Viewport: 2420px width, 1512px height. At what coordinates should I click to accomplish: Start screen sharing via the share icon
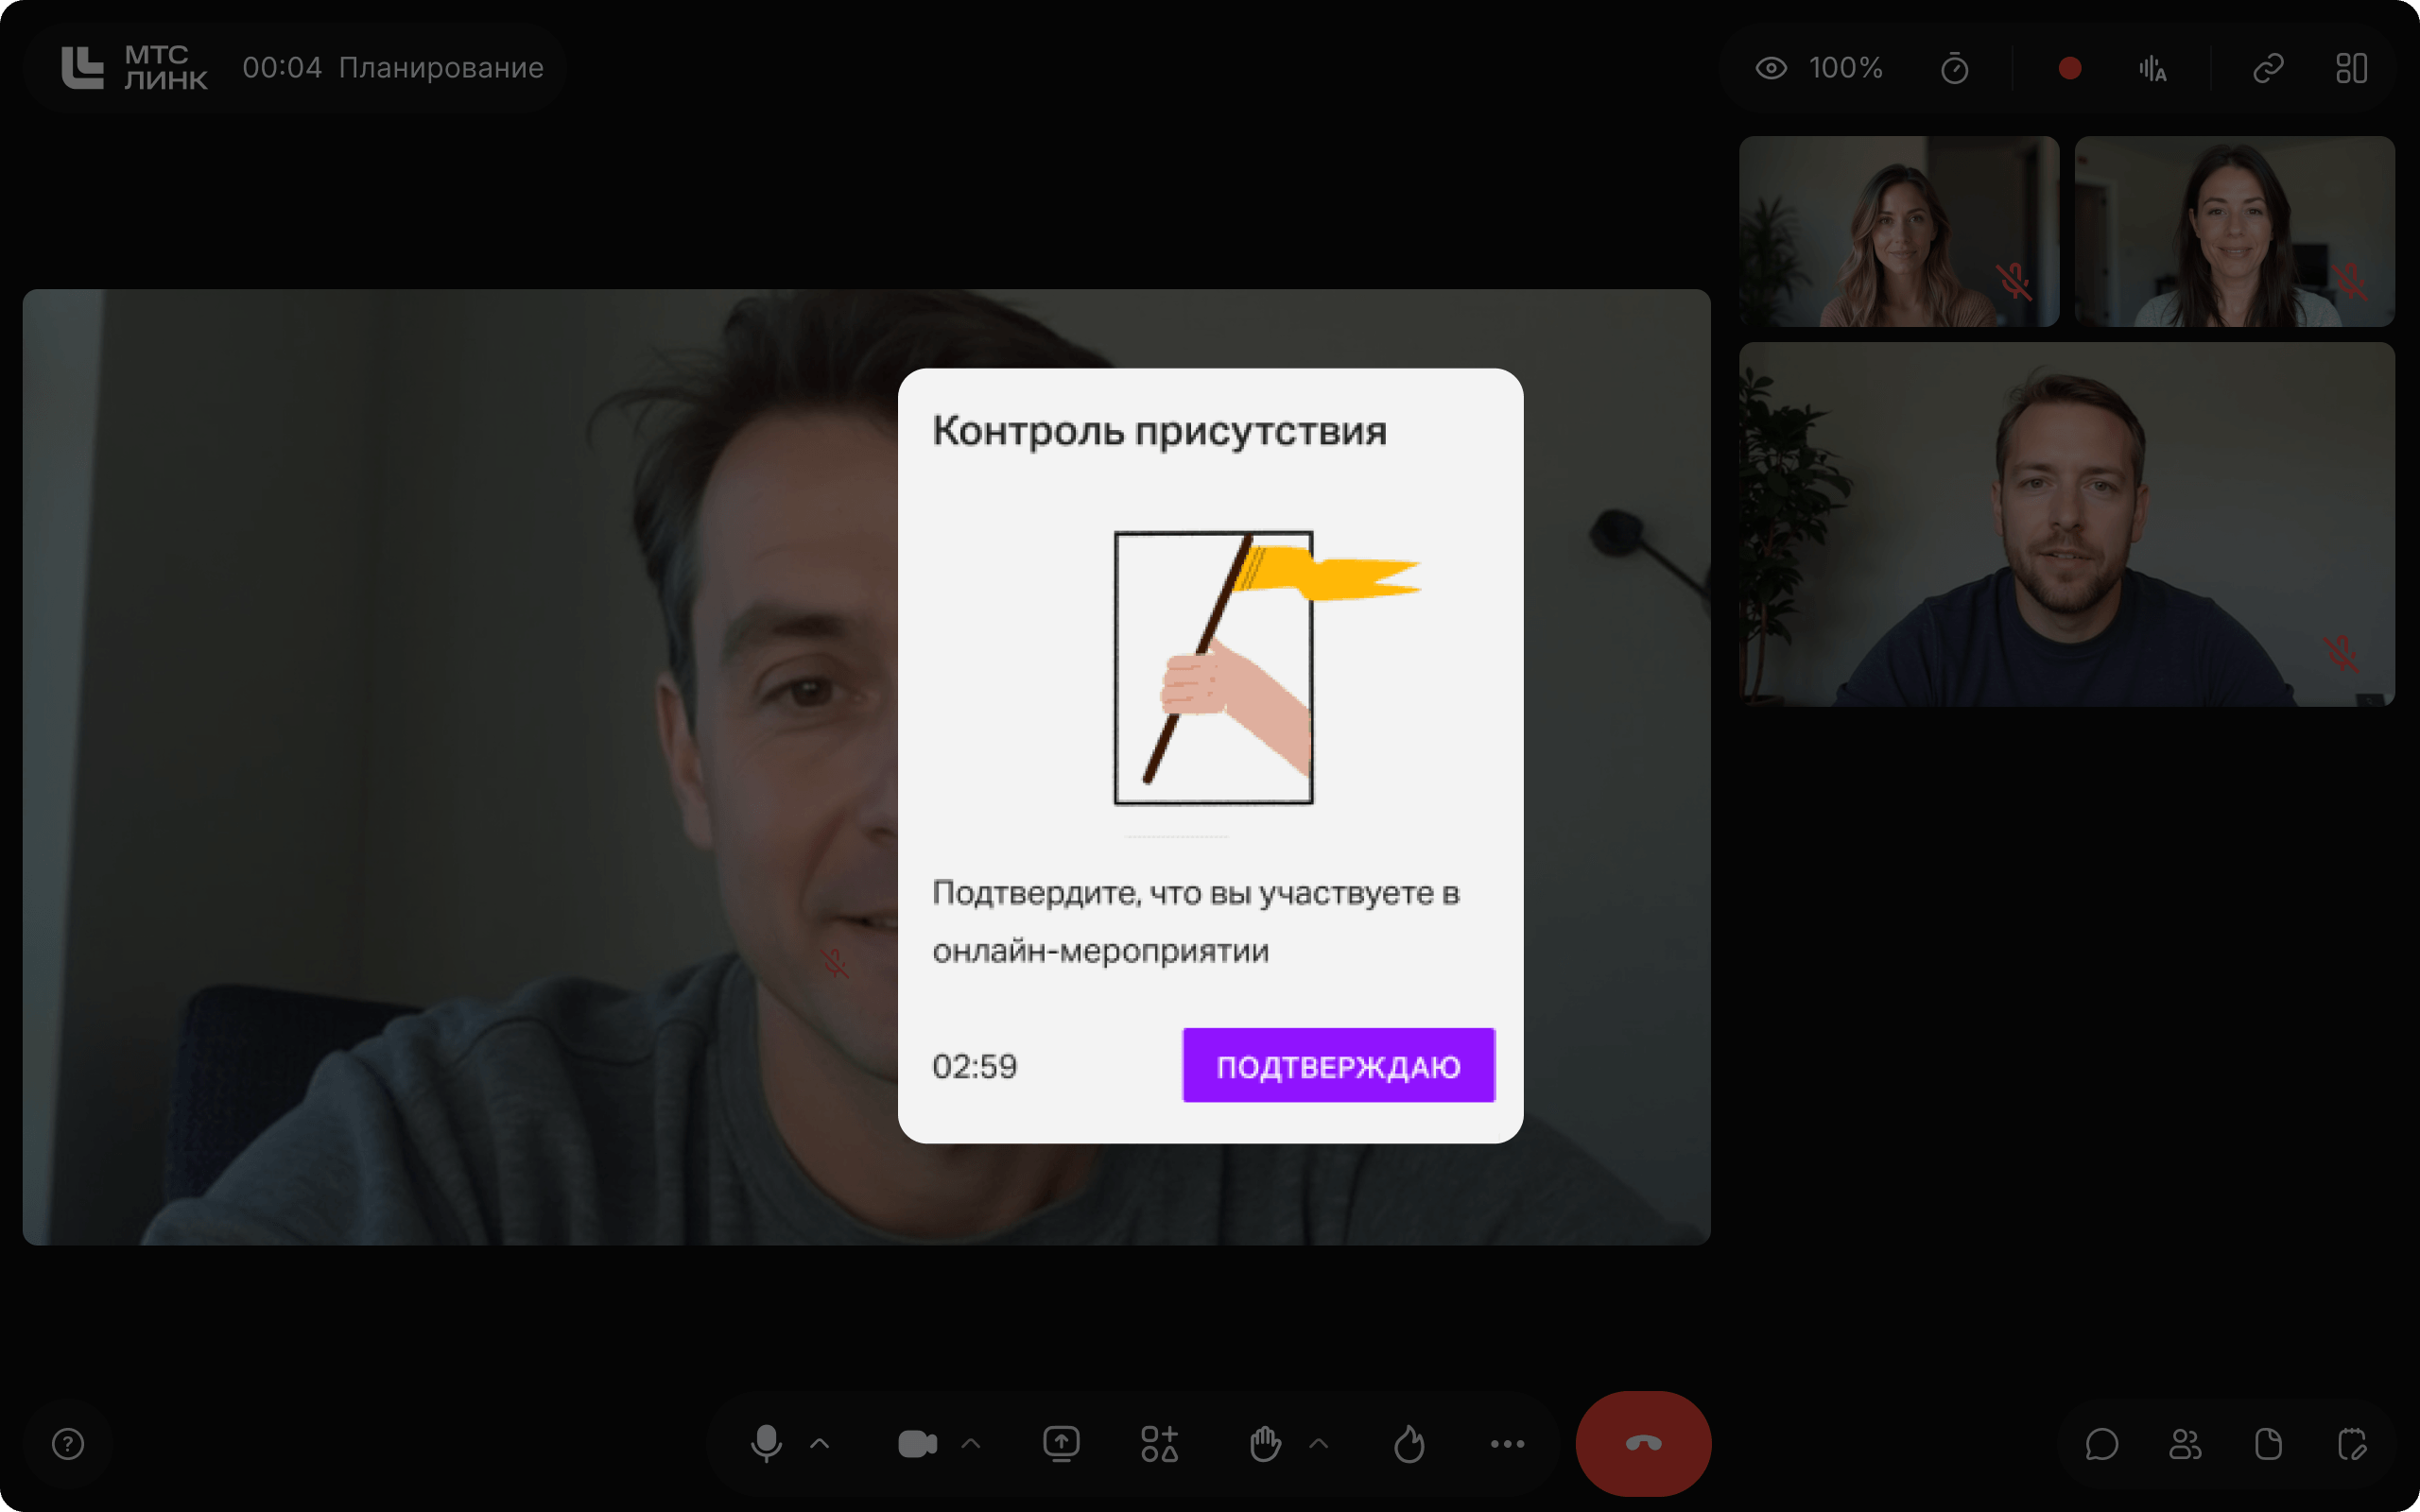point(1061,1443)
